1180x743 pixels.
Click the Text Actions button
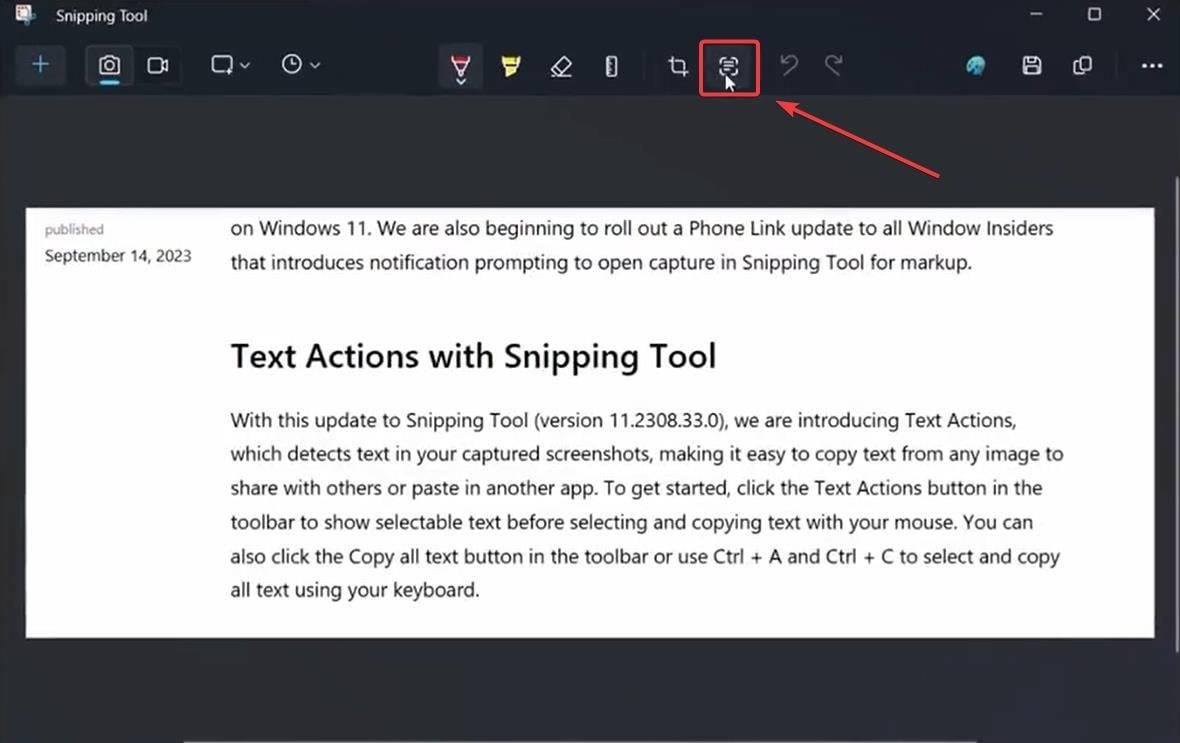728,65
